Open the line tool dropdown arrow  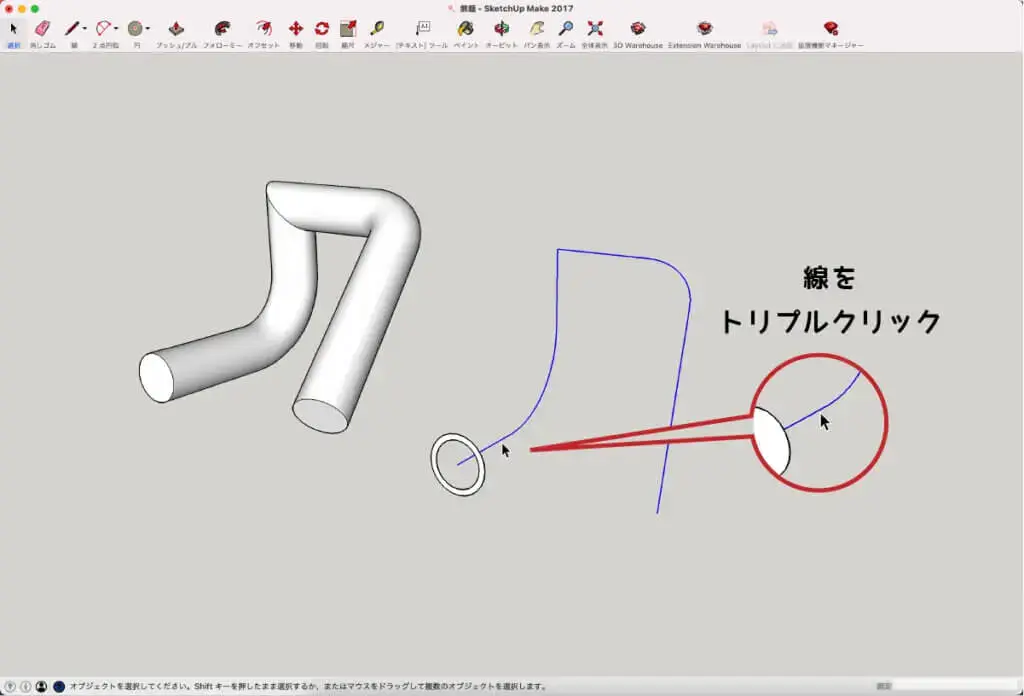coord(85,29)
